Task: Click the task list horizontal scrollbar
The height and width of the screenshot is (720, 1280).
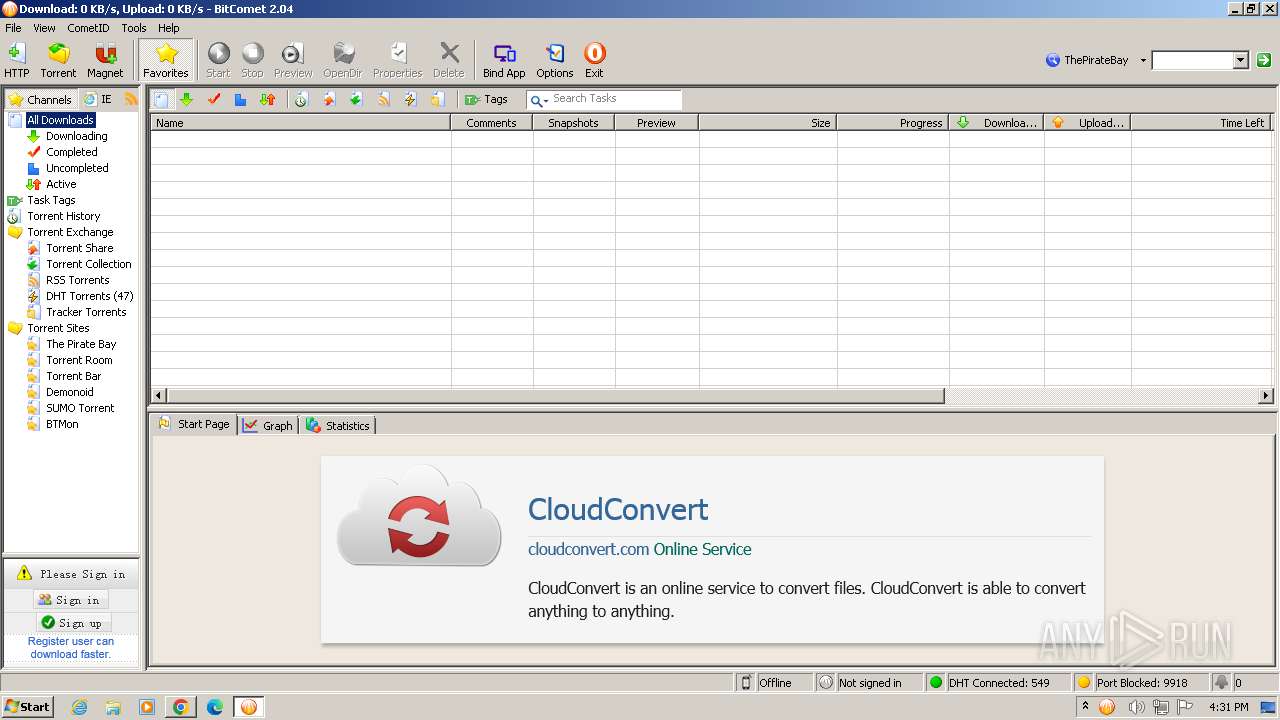Action: (x=555, y=396)
